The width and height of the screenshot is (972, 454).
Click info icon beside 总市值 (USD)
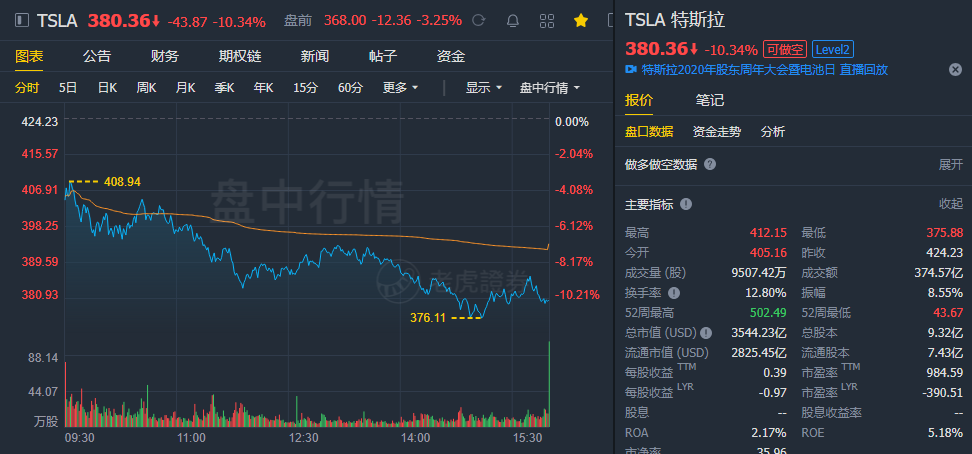click(708, 333)
